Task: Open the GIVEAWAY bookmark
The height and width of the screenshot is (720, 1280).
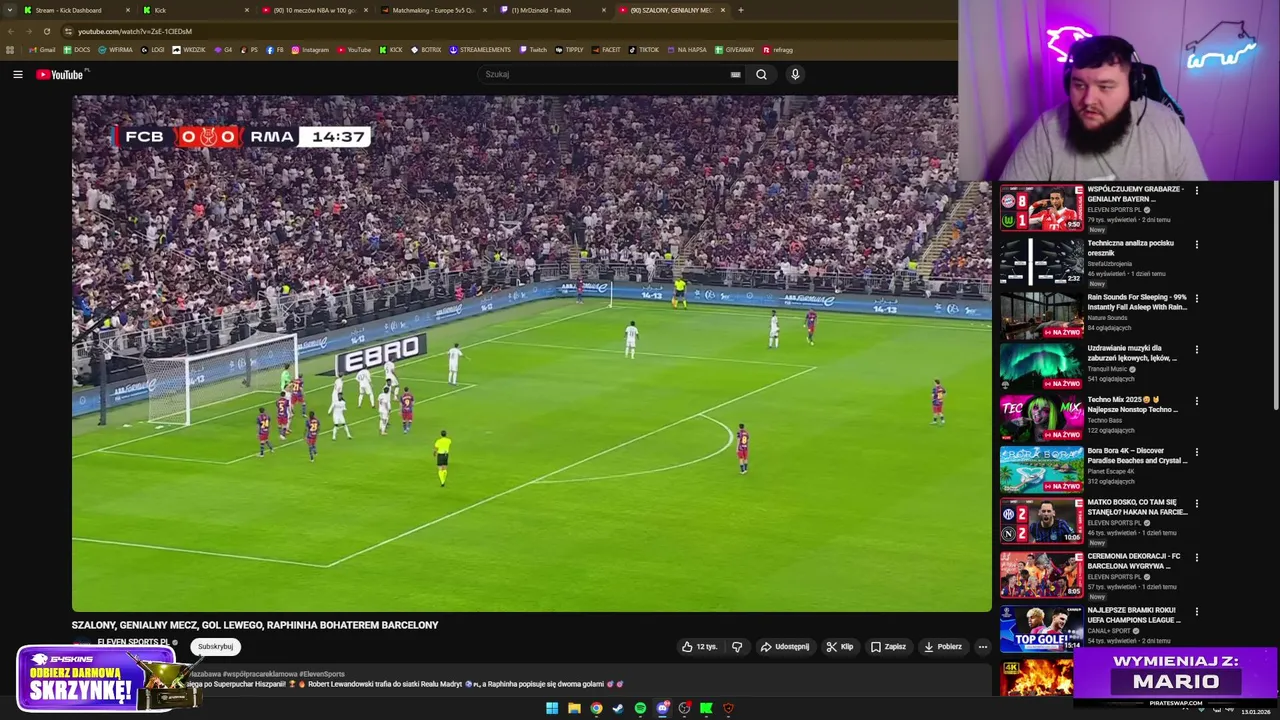Action: point(735,50)
